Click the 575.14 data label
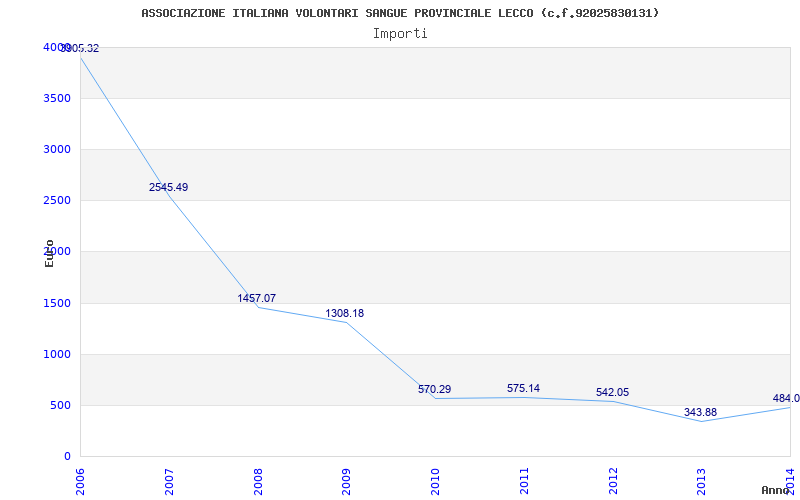Screen dimensions: 800x500 523,389
